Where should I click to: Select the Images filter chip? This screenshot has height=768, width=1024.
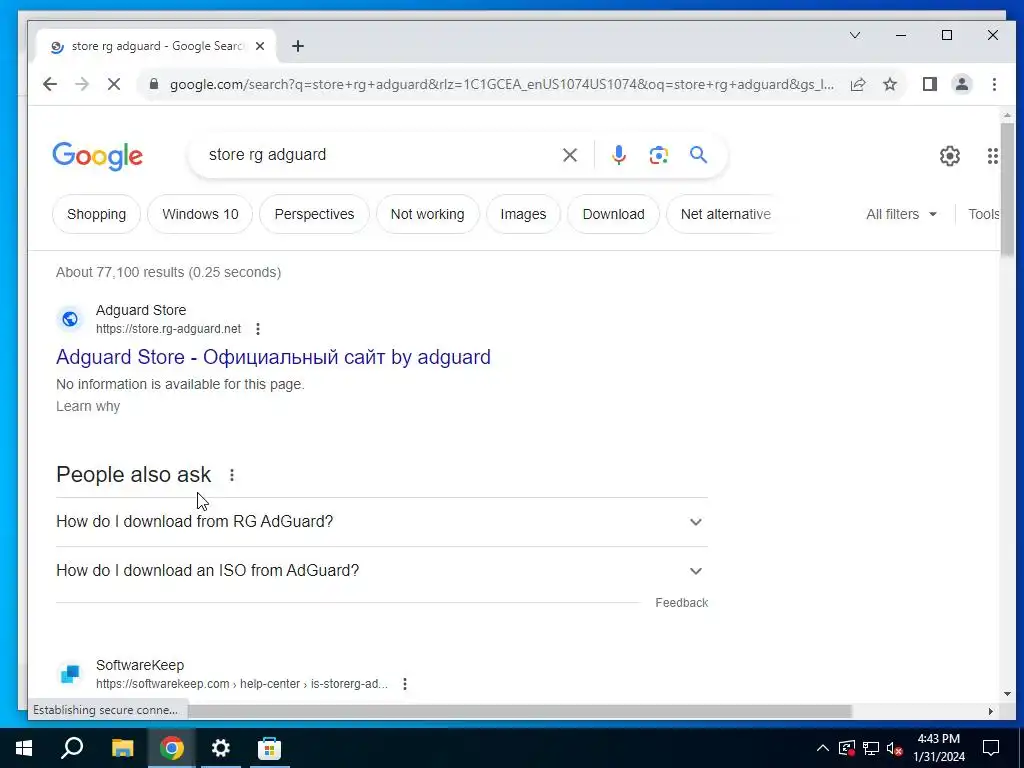523,214
